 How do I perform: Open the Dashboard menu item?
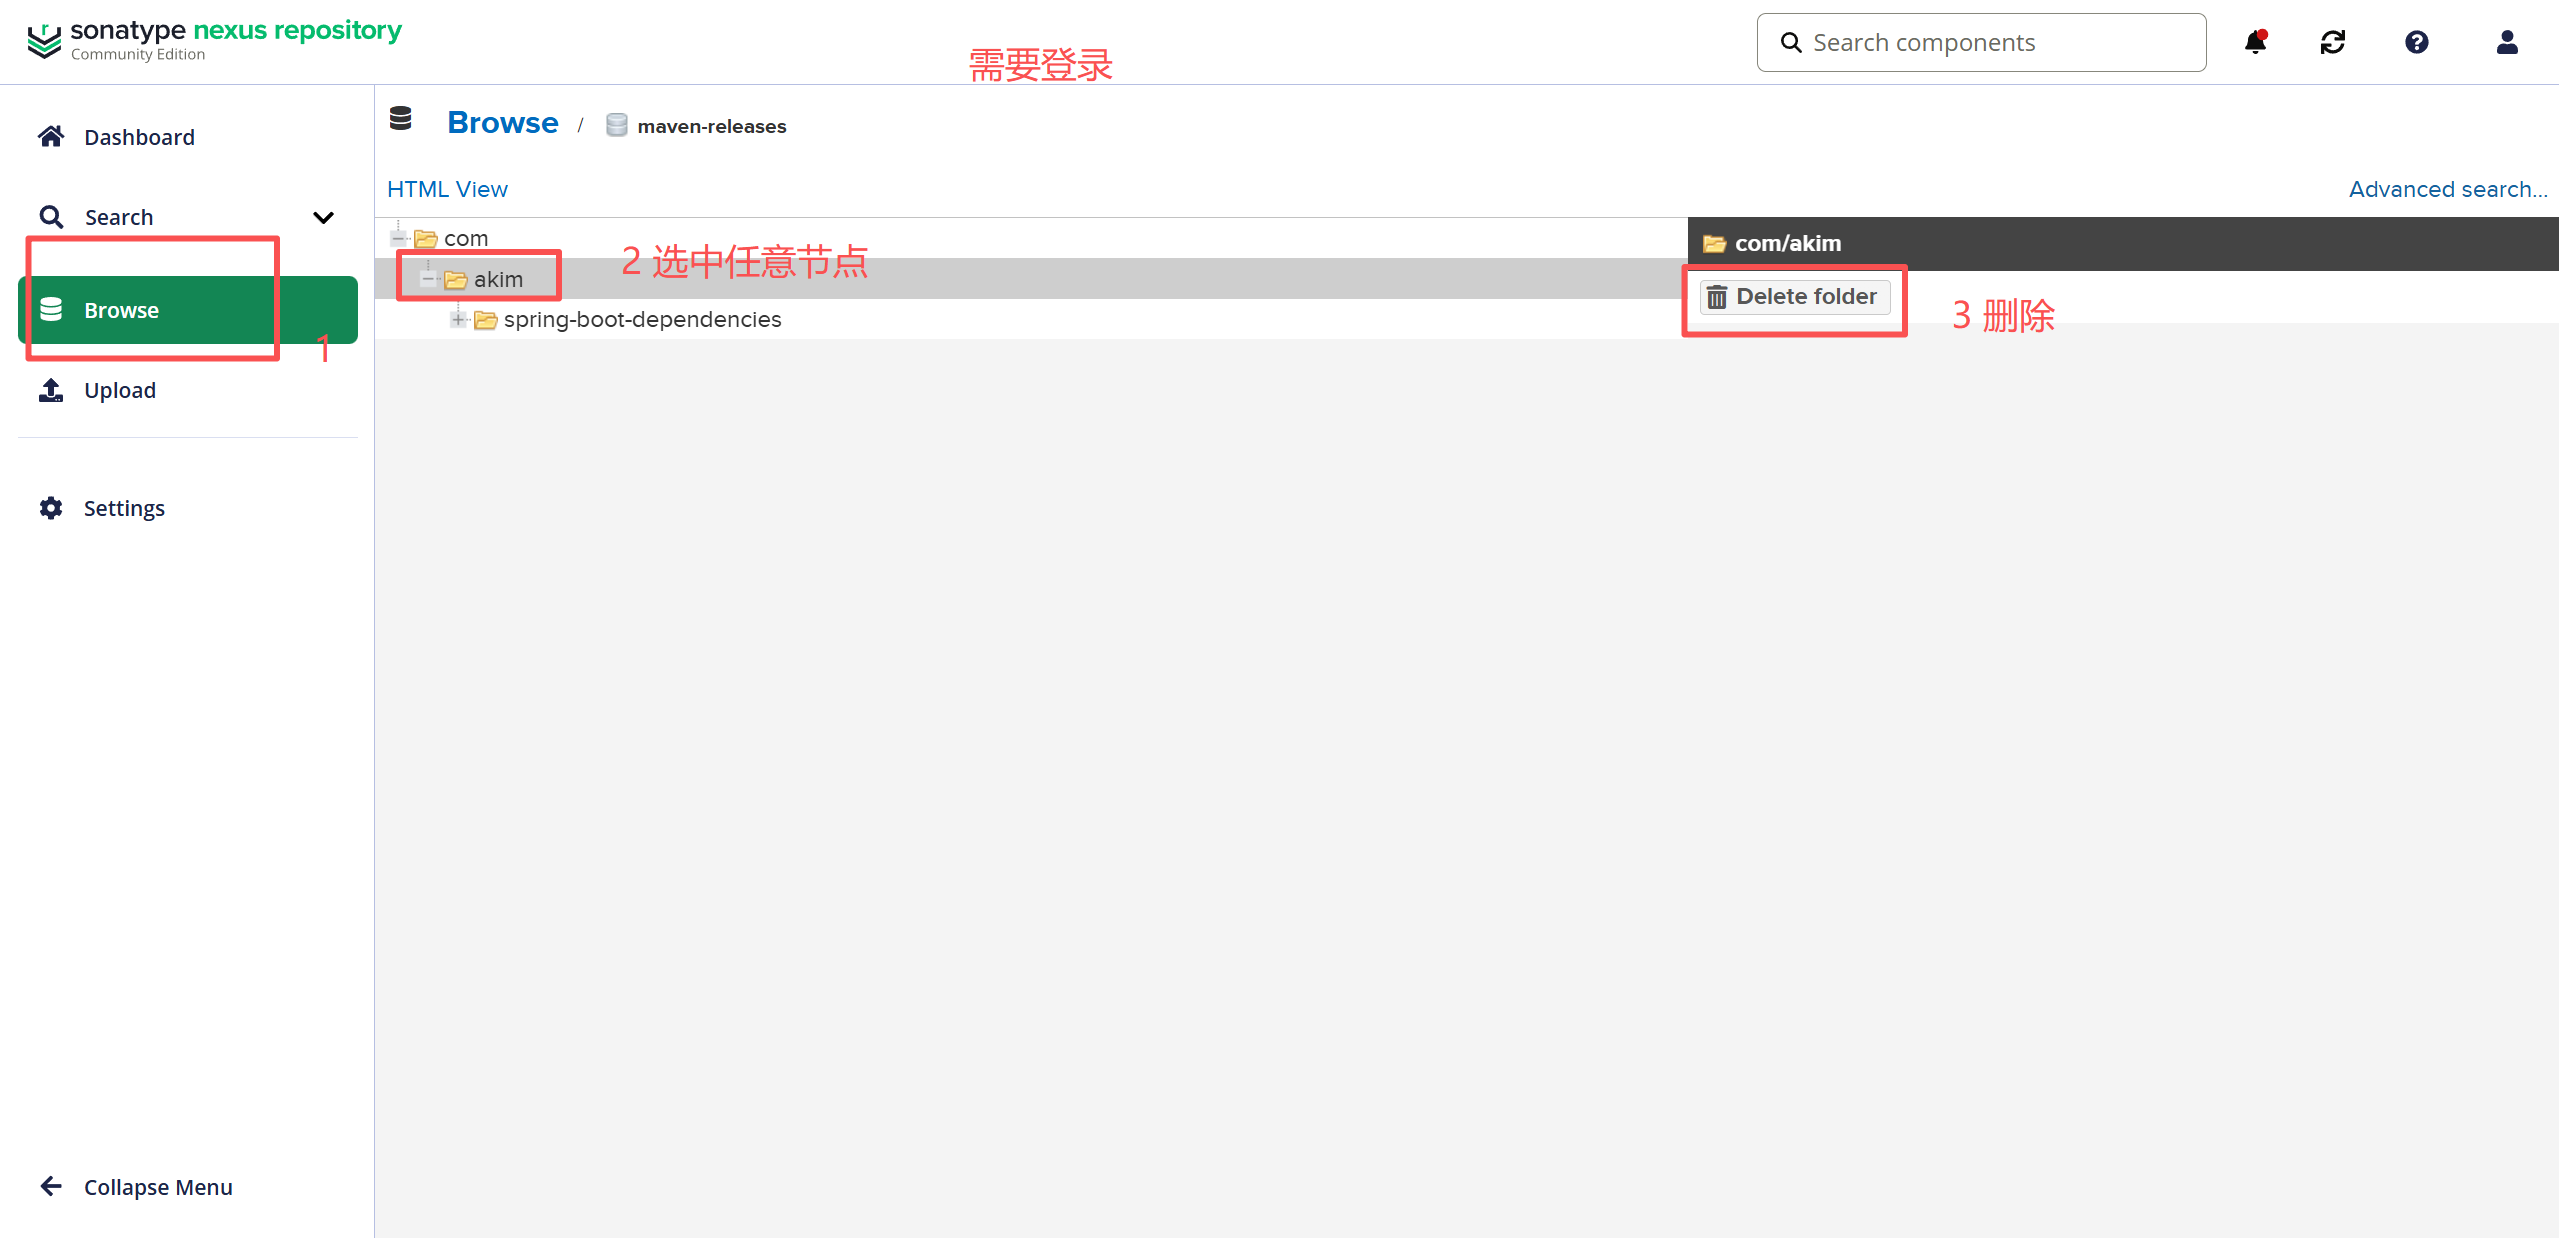pos(139,137)
